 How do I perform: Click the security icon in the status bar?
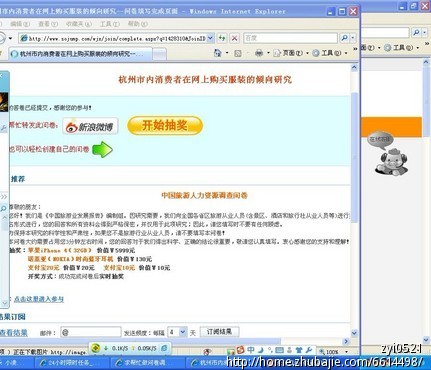(207, 351)
